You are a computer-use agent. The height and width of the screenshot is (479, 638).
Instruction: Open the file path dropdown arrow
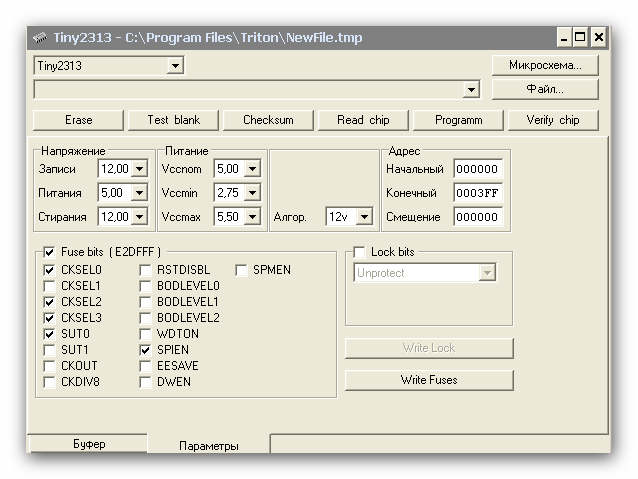click(472, 90)
